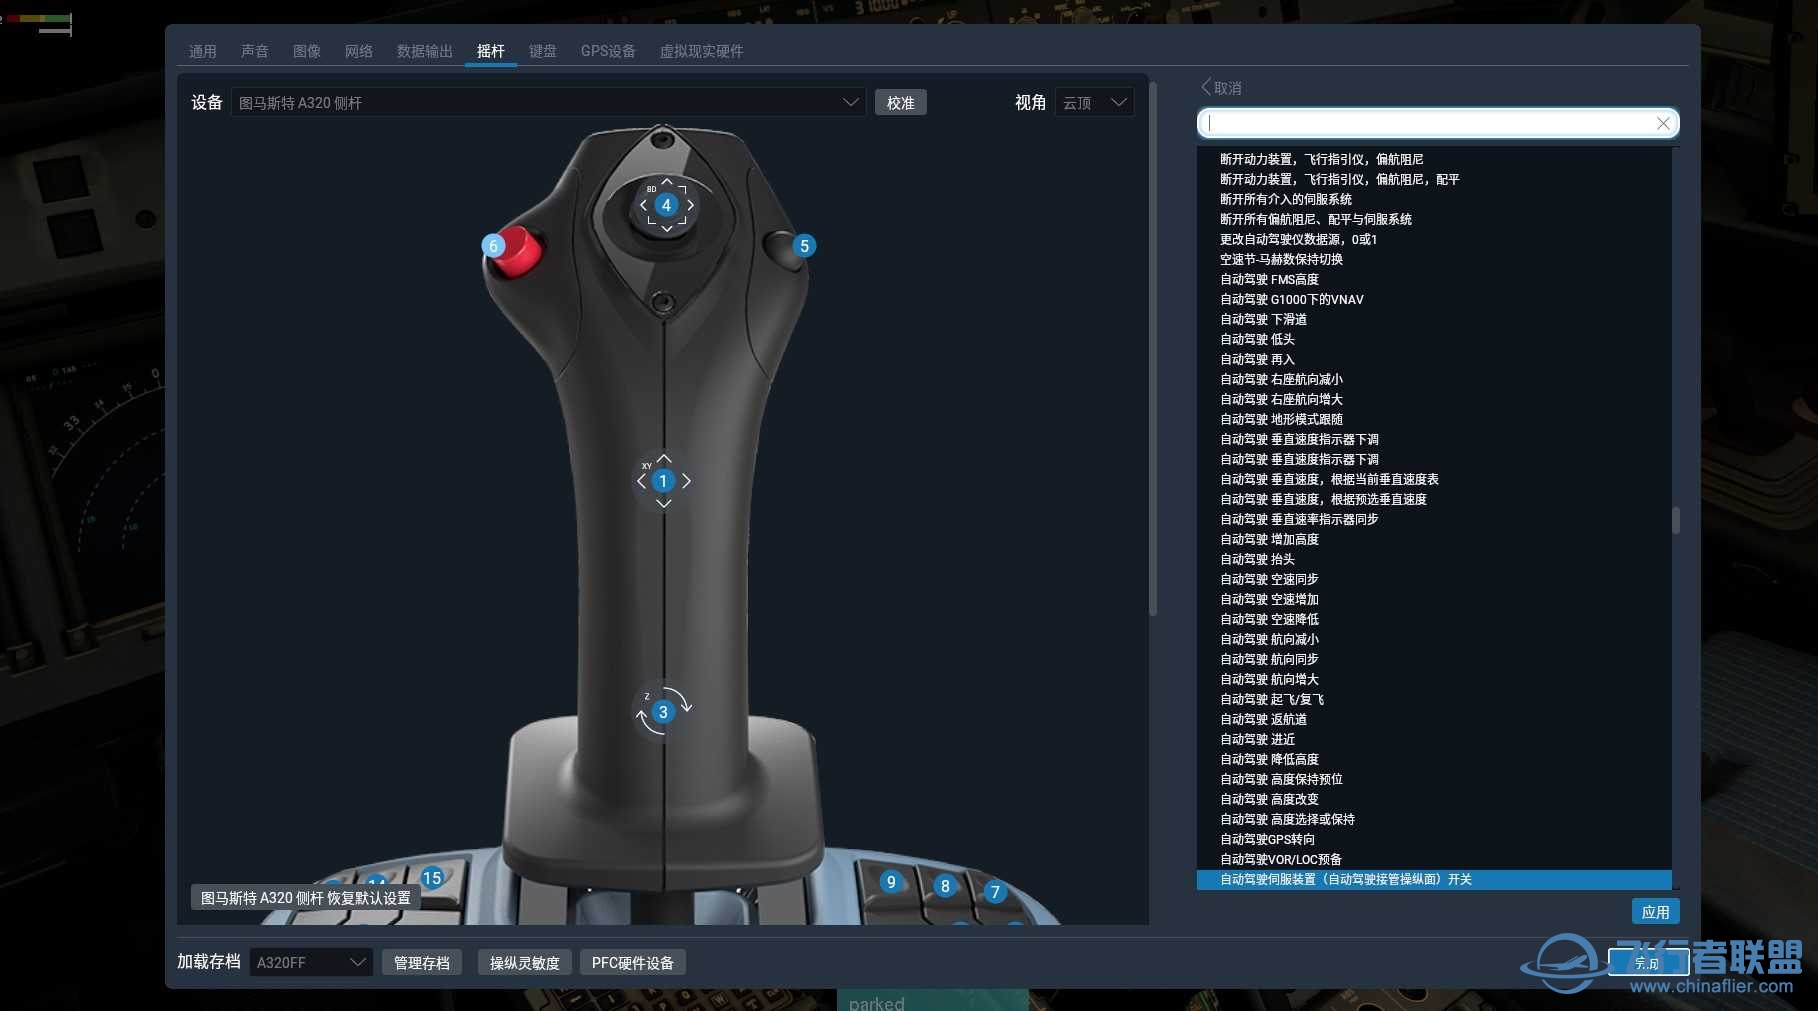Switch to the 图像 tab
Screen dimensions: 1818x1011
[x=307, y=51]
